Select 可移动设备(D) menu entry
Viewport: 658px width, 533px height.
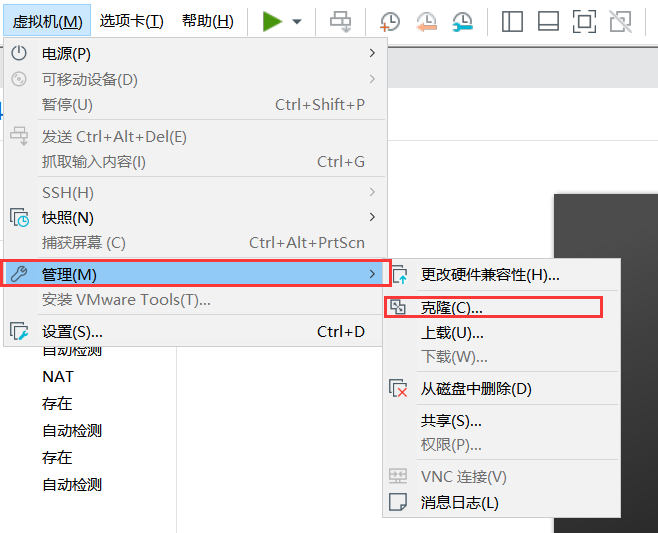pyautogui.click(x=195, y=79)
